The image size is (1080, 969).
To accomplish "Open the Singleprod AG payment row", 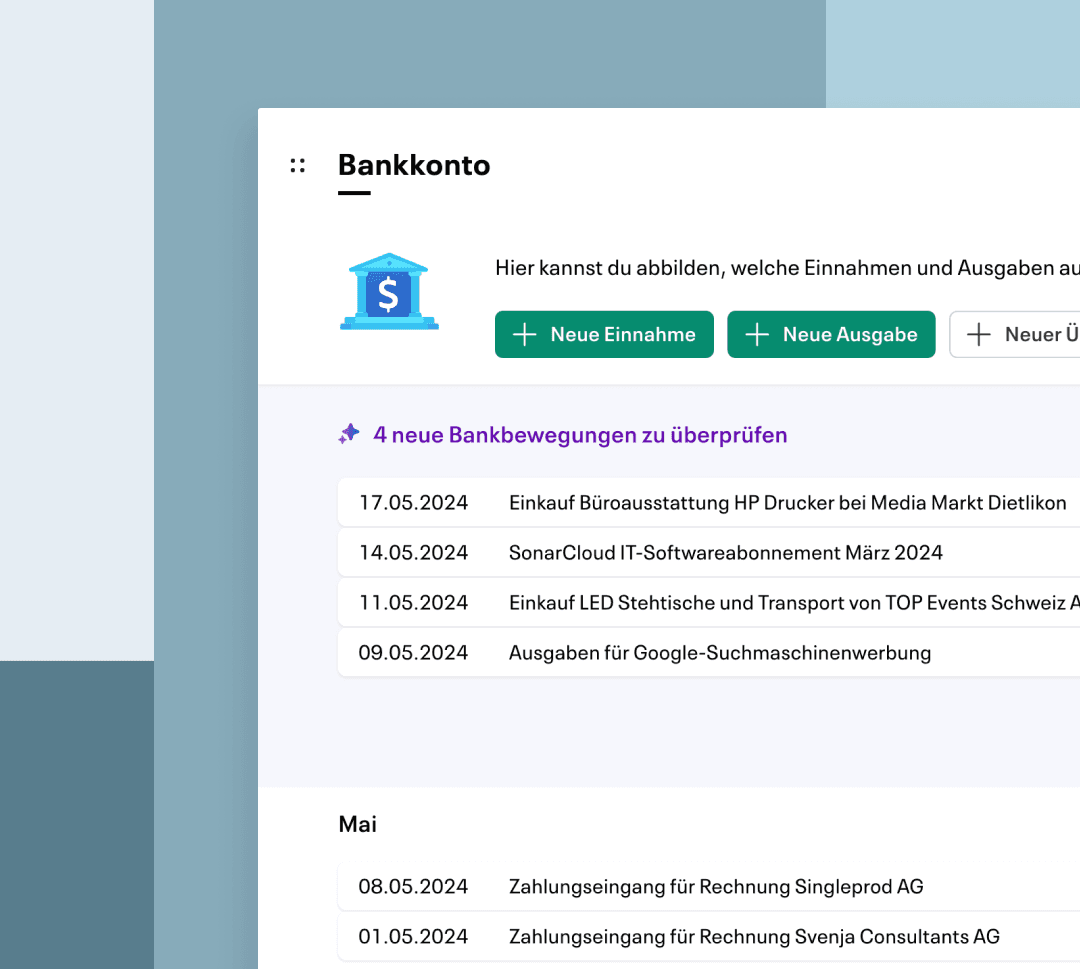I will click(x=709, y=886).
